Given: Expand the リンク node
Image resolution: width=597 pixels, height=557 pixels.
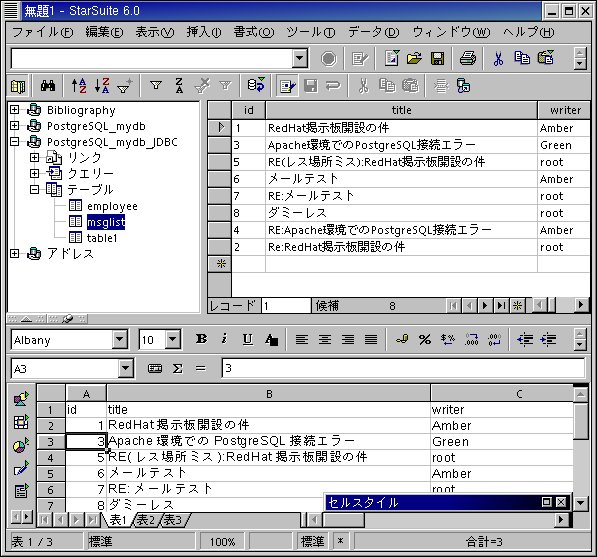Looking at the screenshot, I should 34,157.
